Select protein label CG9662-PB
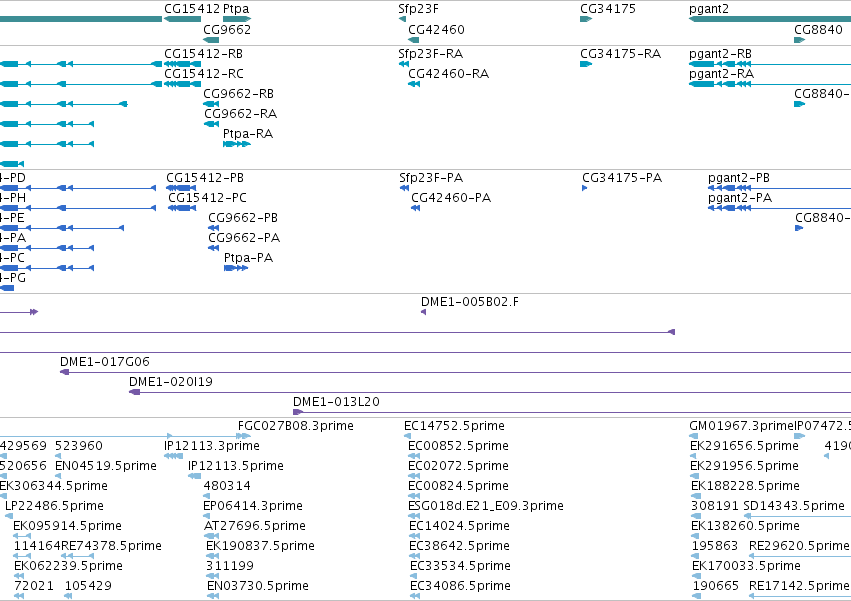The width and height of the screenshot is (851, 601). [243, 218]
